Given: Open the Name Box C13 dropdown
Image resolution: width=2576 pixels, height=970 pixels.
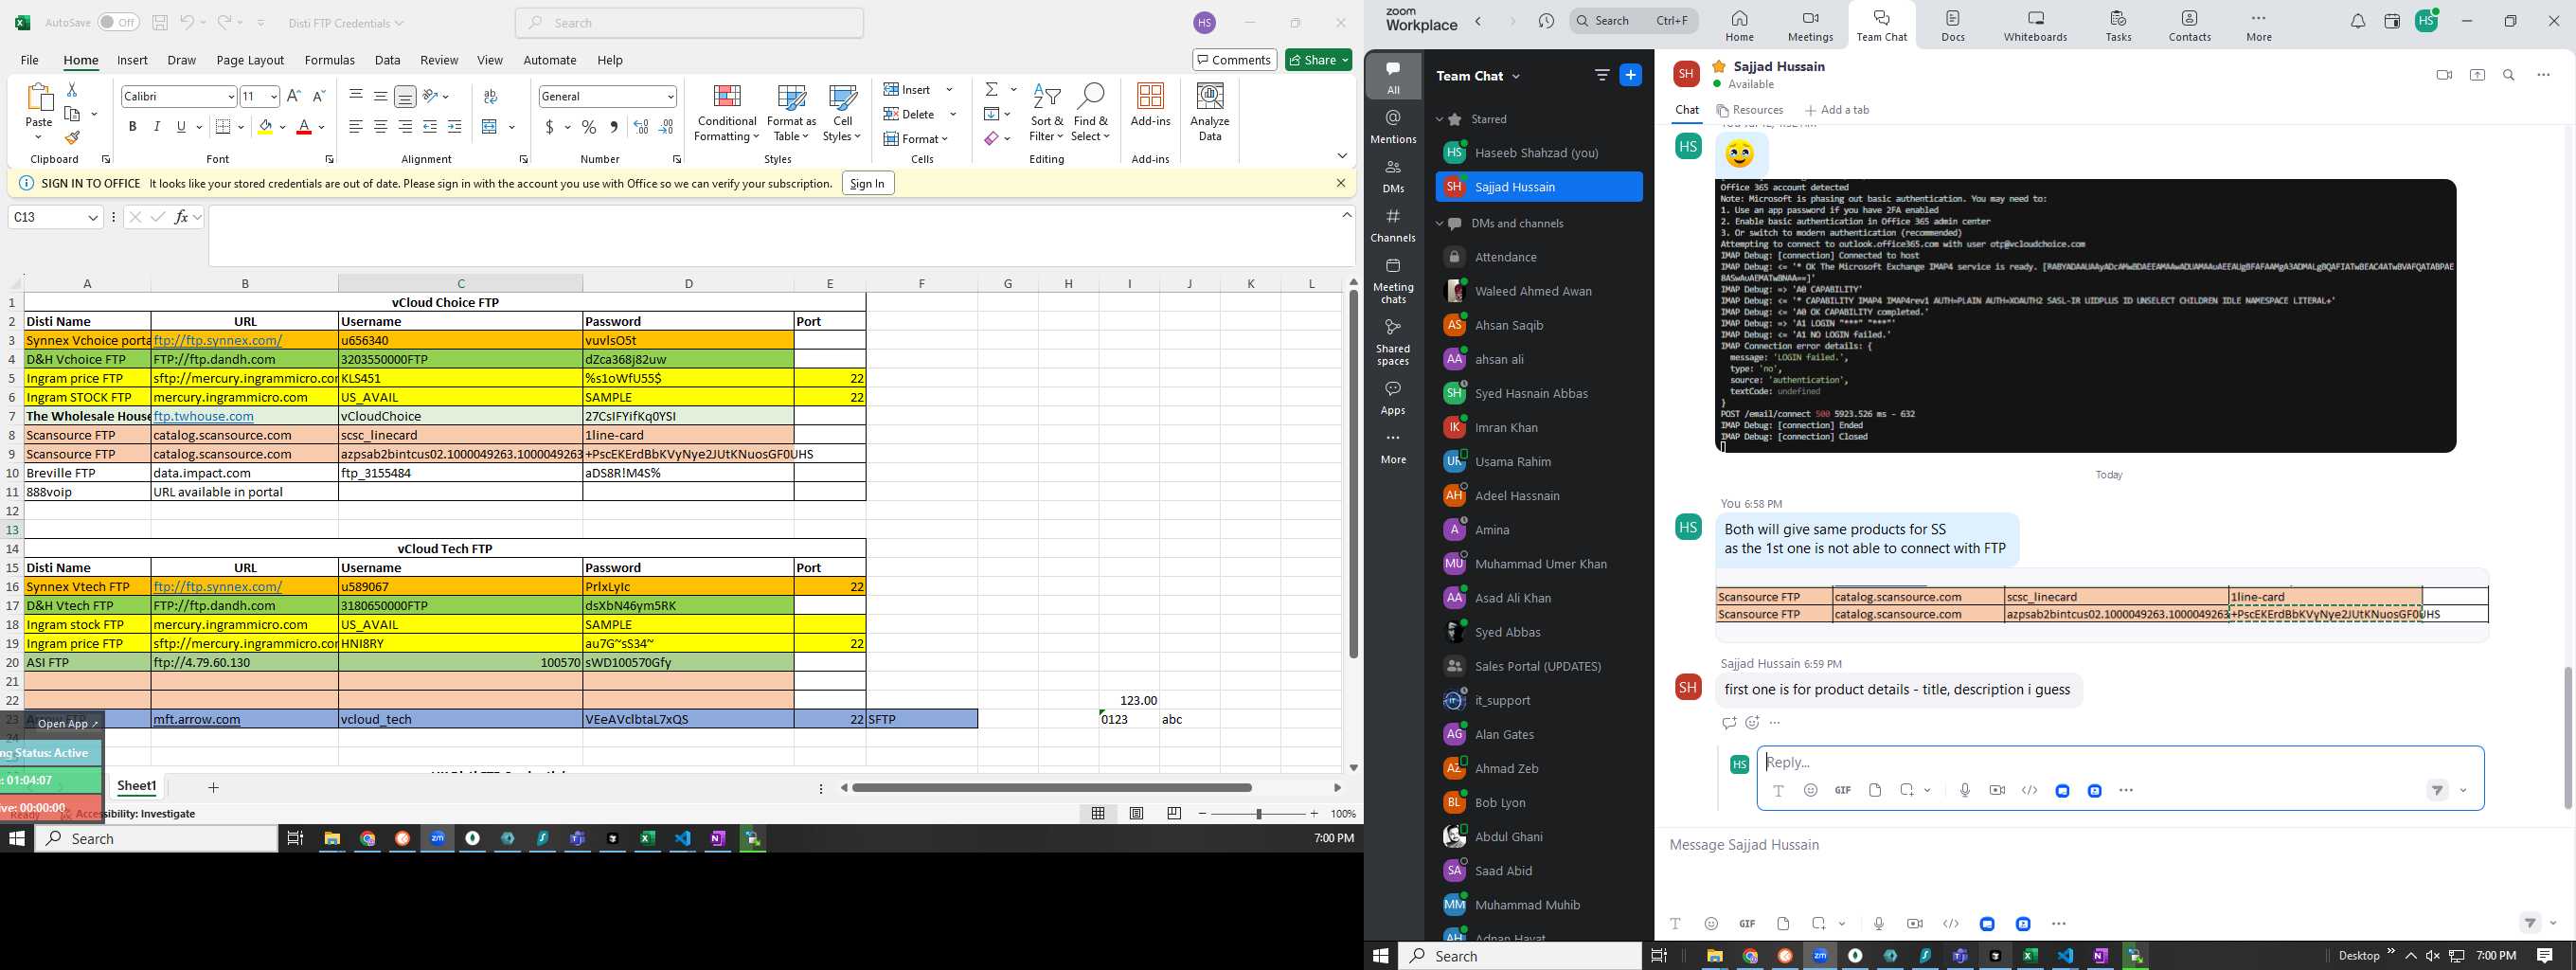Looking at the screenshot, I should pos(93,217).
